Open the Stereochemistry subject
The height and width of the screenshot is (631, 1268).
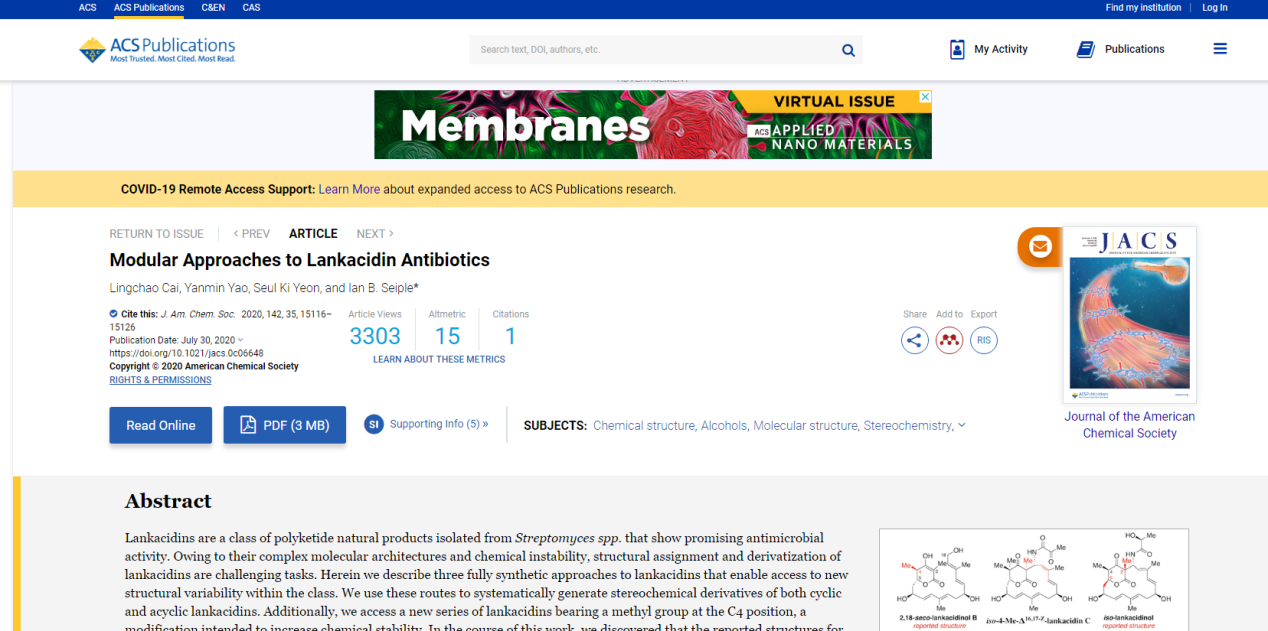(x=908, y=425)
